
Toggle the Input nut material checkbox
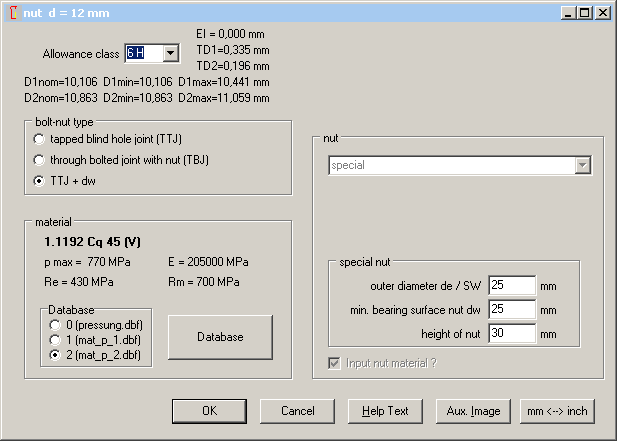click(x=333, y=361)
